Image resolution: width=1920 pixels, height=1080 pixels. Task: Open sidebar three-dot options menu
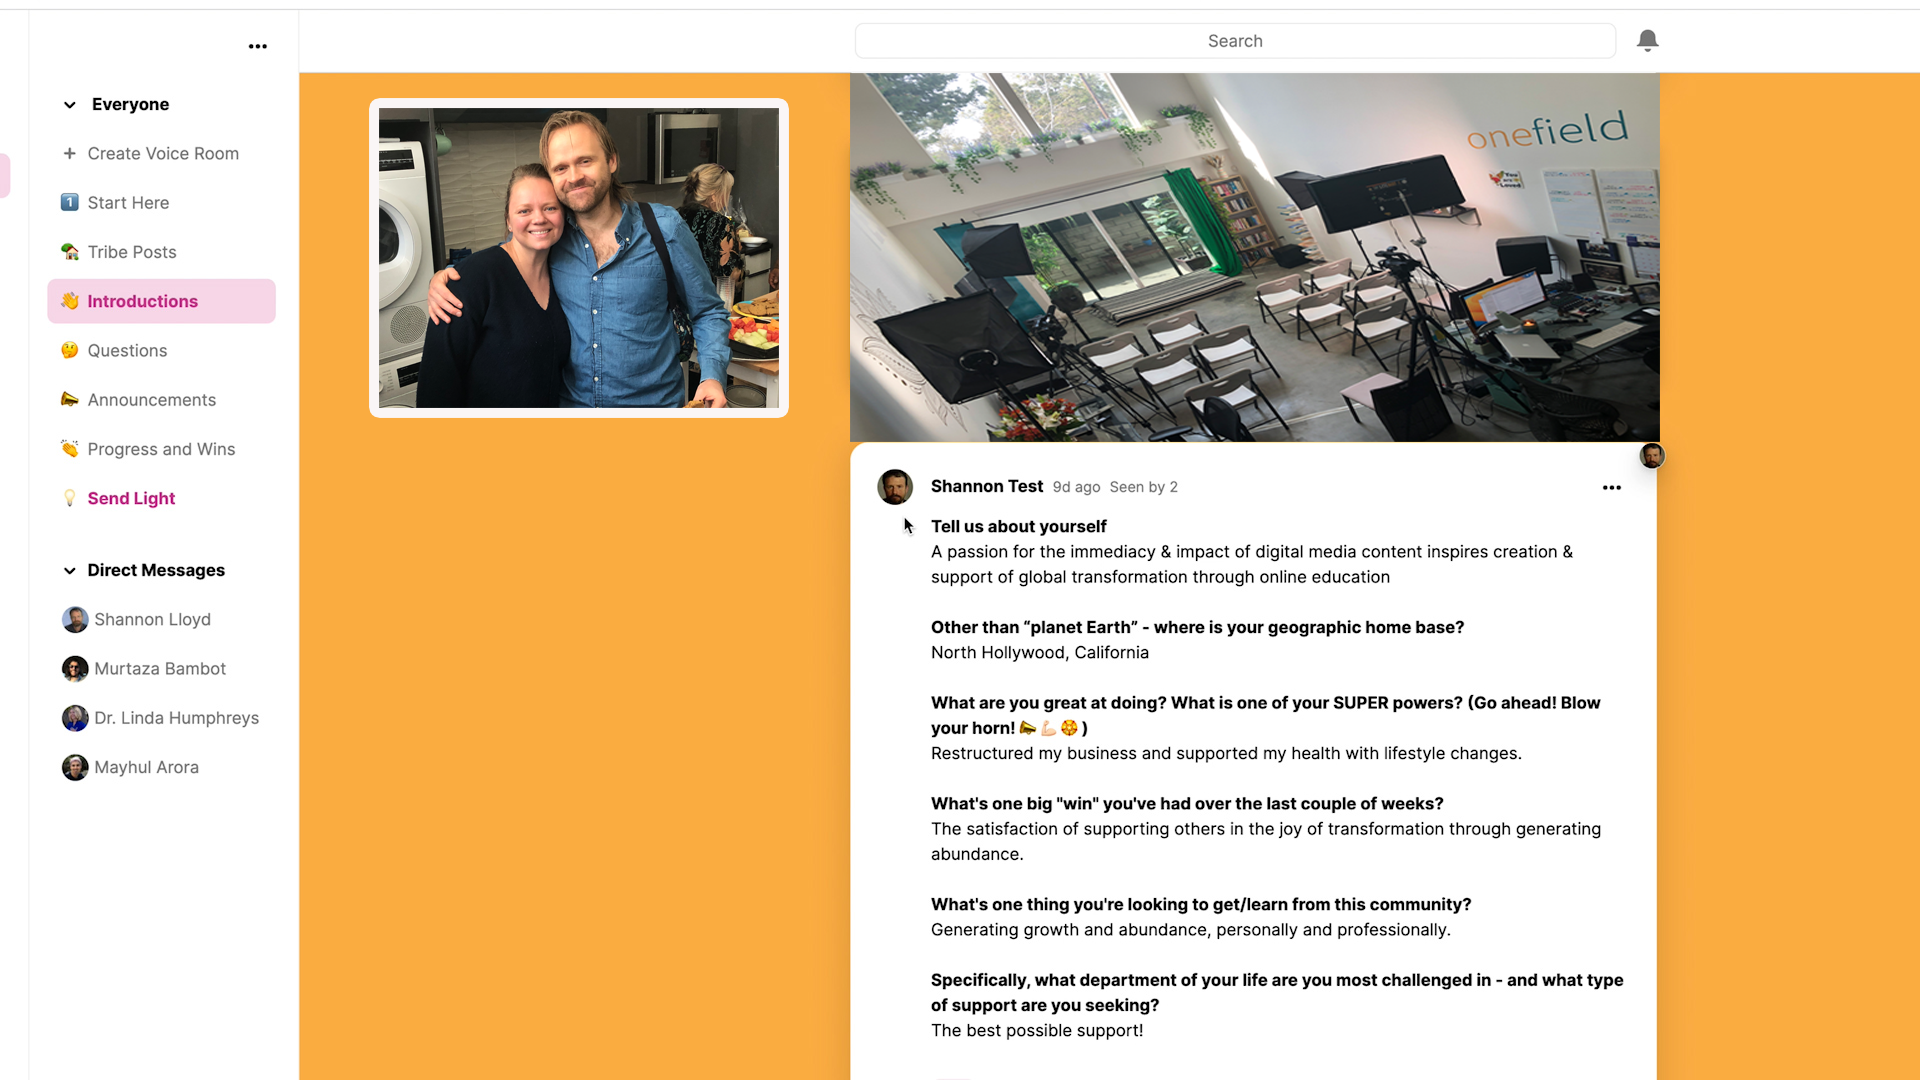point(258,46)
